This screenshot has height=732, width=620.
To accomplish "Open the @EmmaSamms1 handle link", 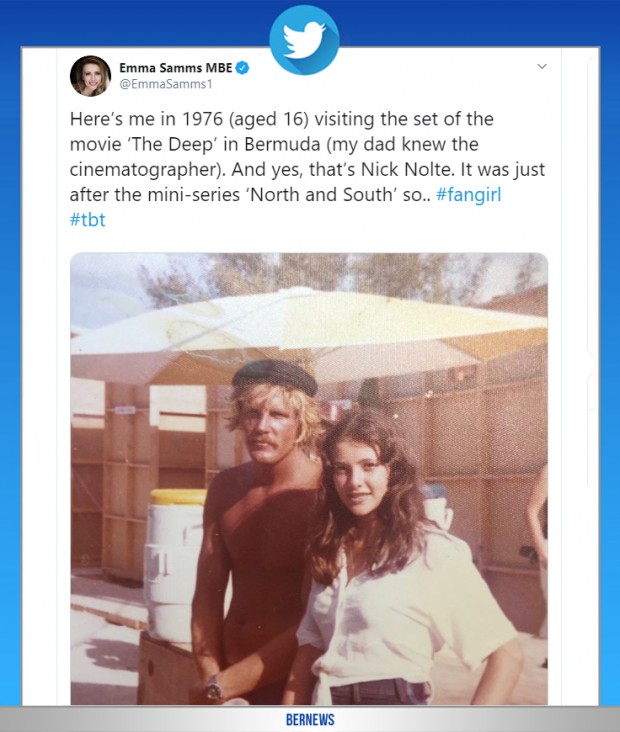I will pyautogui.click(x=166, y=84).
